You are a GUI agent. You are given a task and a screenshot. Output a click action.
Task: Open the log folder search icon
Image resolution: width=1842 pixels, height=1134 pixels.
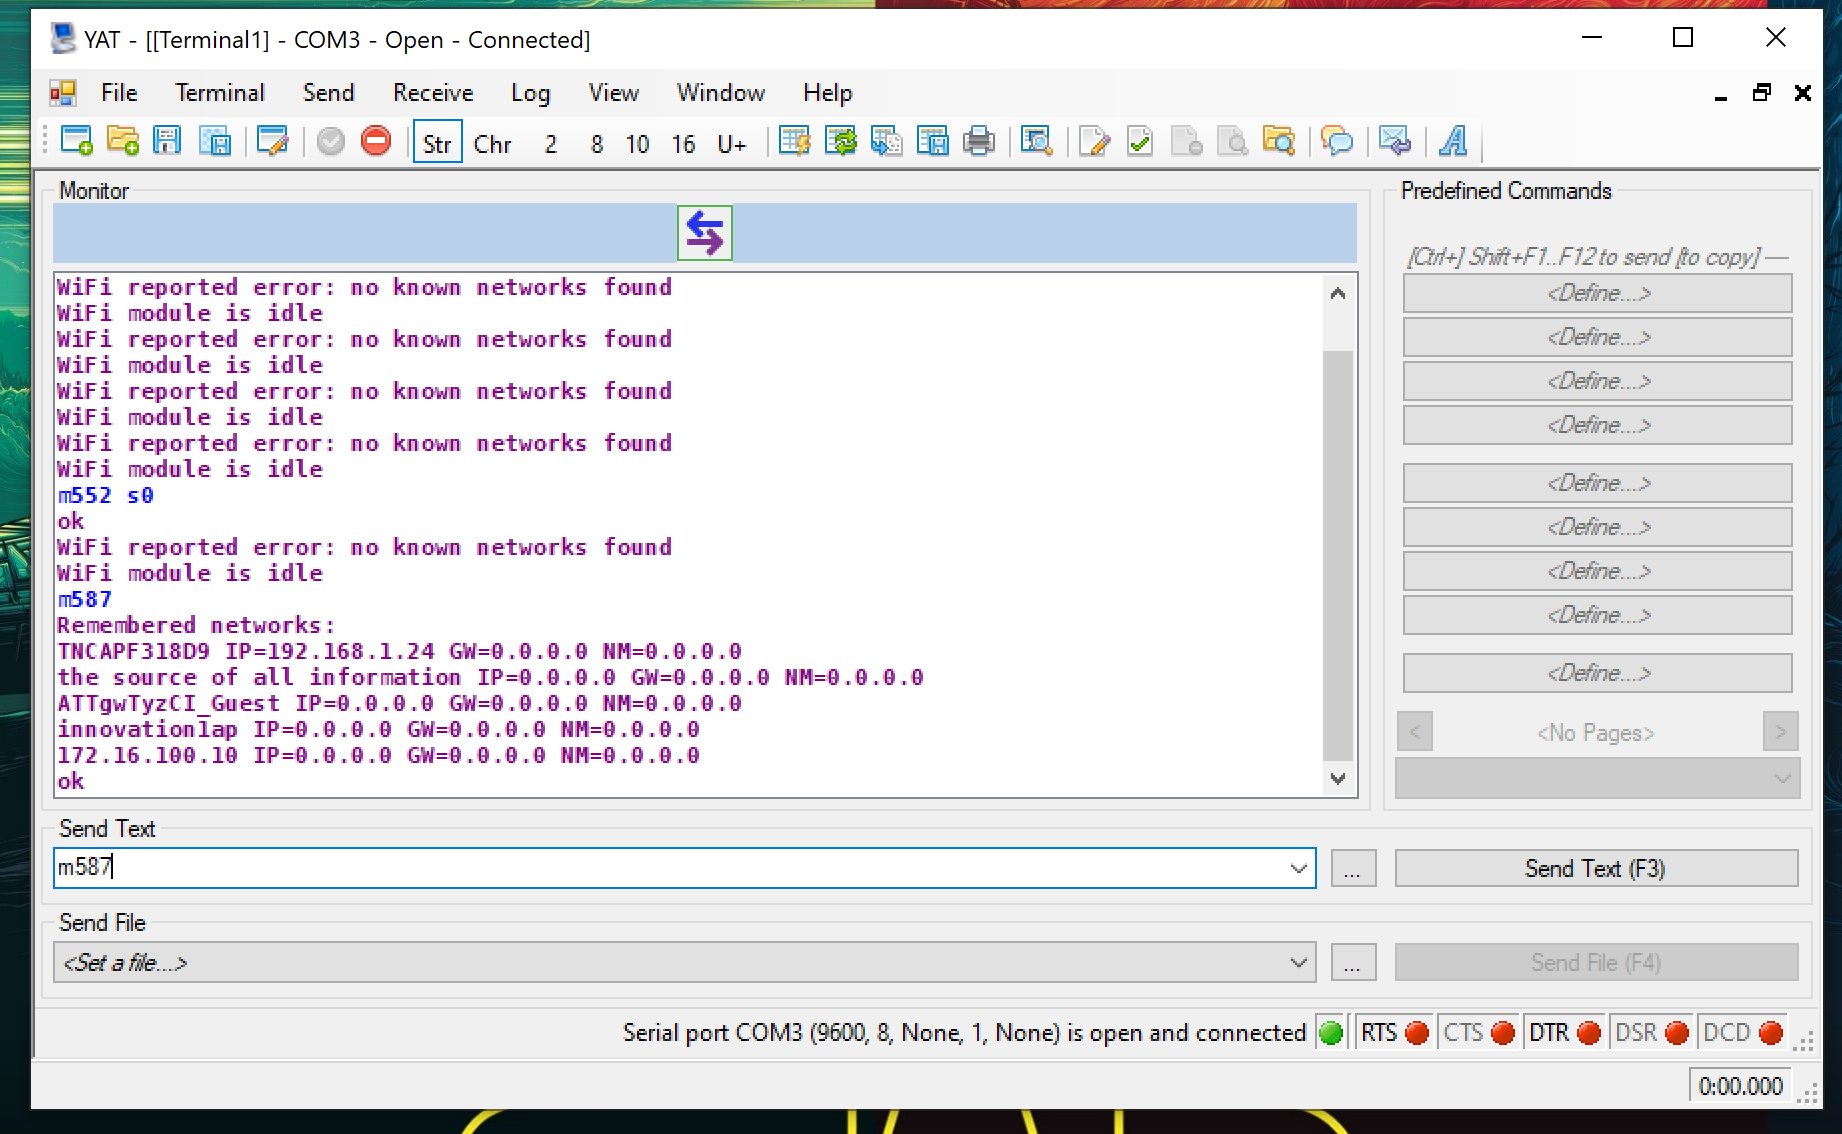[x=1279, y=142]
